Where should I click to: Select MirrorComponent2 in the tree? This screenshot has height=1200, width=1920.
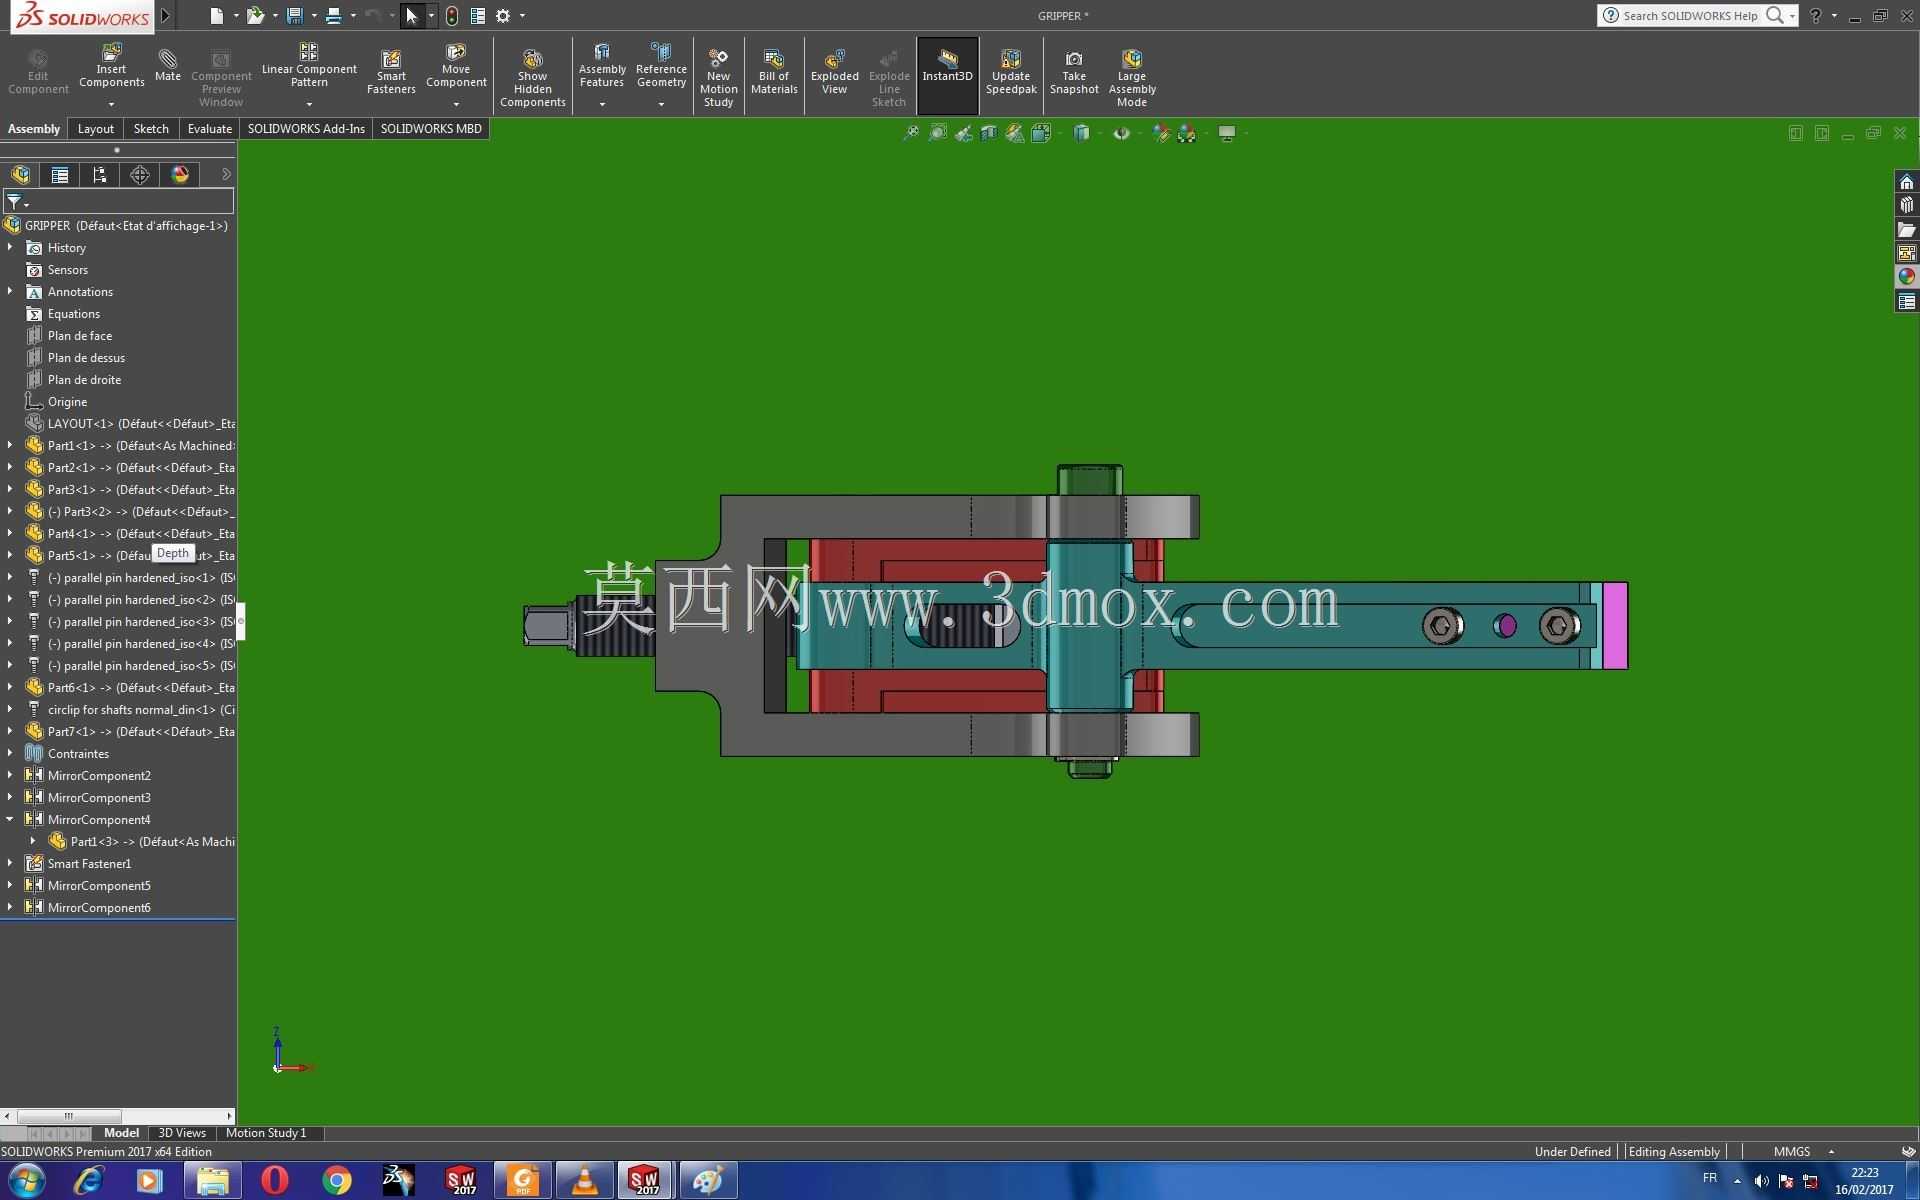(x=99, y=776)
